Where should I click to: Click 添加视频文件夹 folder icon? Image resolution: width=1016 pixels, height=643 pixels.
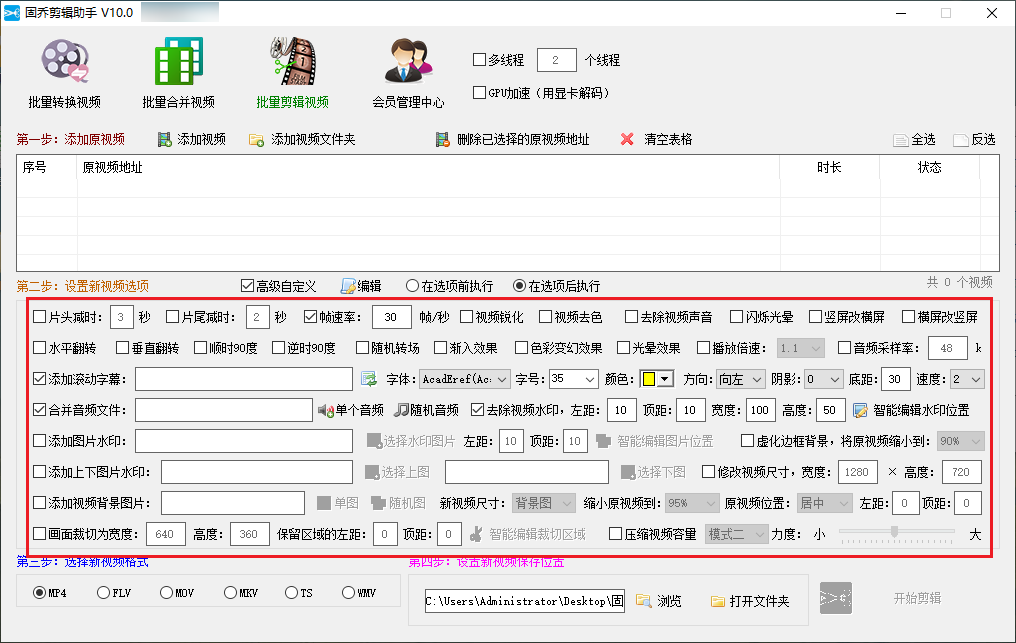[x=256, y=140]
